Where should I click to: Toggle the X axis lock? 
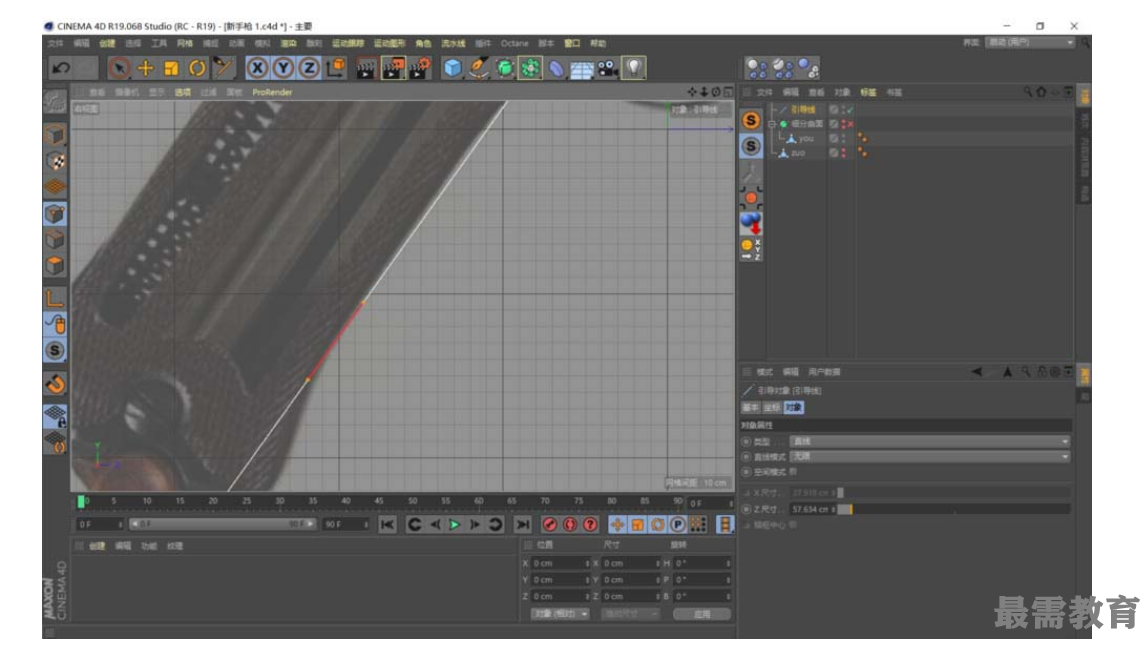(x=257, y=68)
